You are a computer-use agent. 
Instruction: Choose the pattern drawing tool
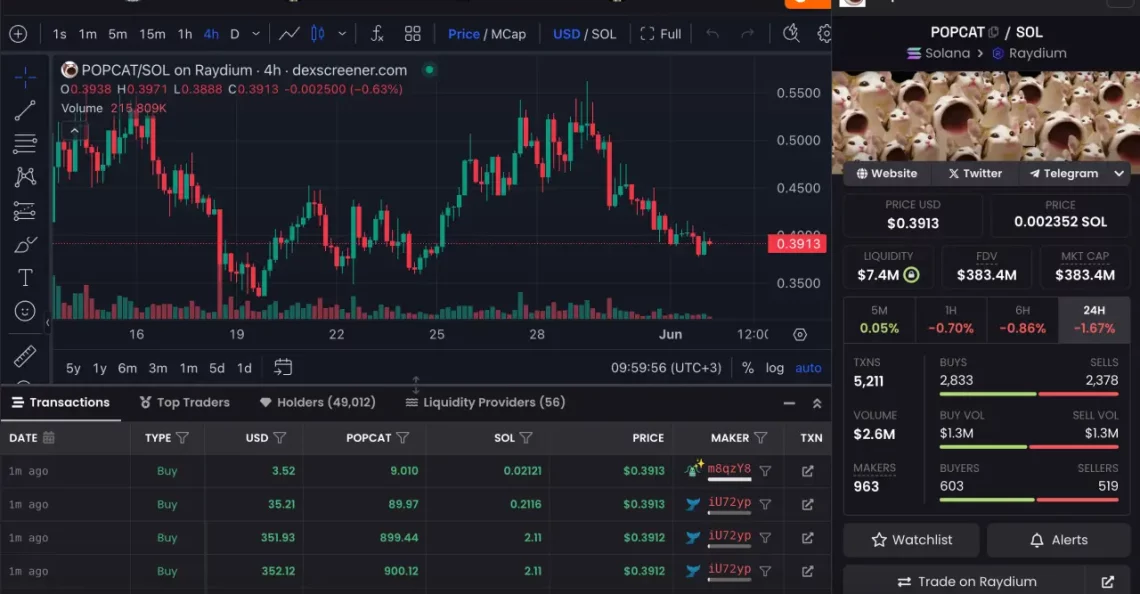click(x=25, y=177)
